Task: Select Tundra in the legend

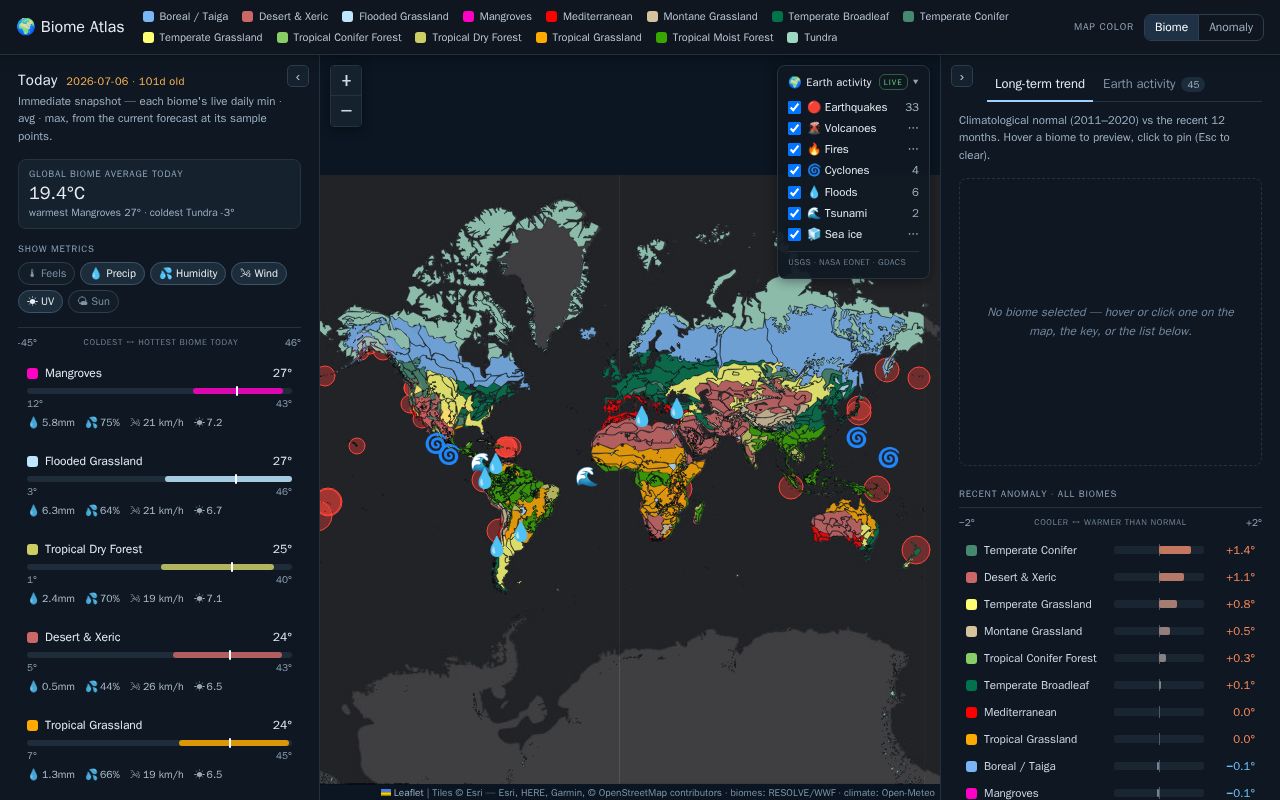Action: (812, 37)
